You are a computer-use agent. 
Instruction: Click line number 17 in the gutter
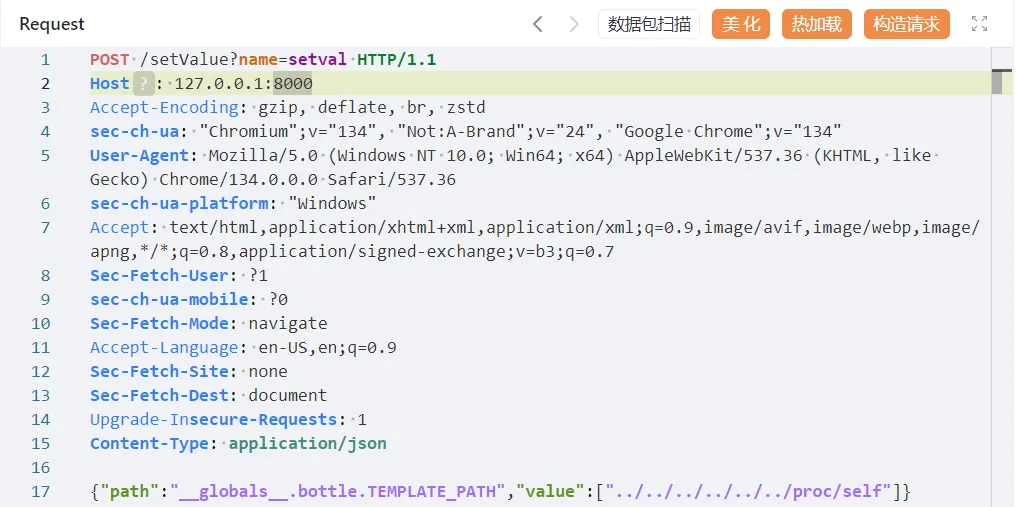(40, 492)
